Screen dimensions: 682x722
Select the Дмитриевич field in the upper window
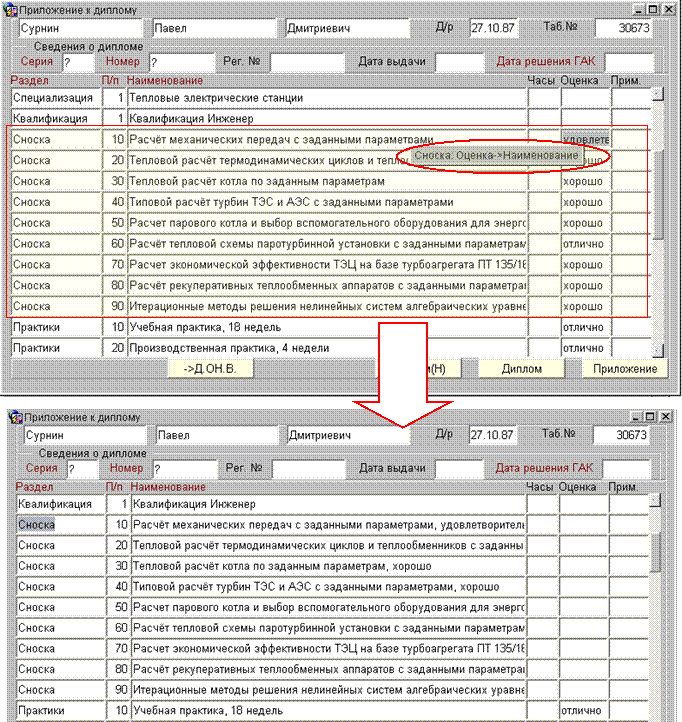point(347,28)
